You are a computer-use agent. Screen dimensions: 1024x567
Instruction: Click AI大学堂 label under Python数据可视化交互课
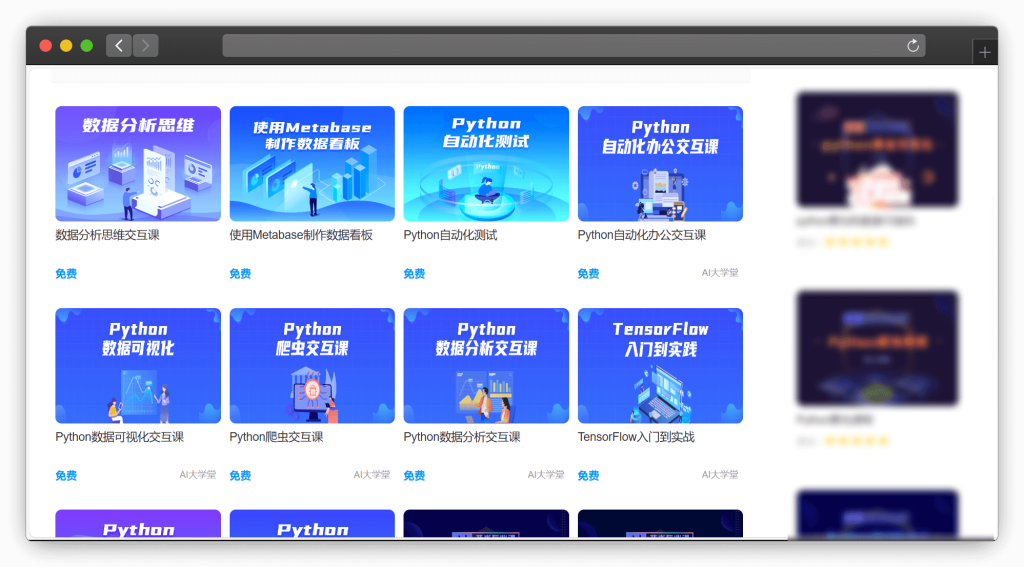pyautogui.click(x=198, y=475)
